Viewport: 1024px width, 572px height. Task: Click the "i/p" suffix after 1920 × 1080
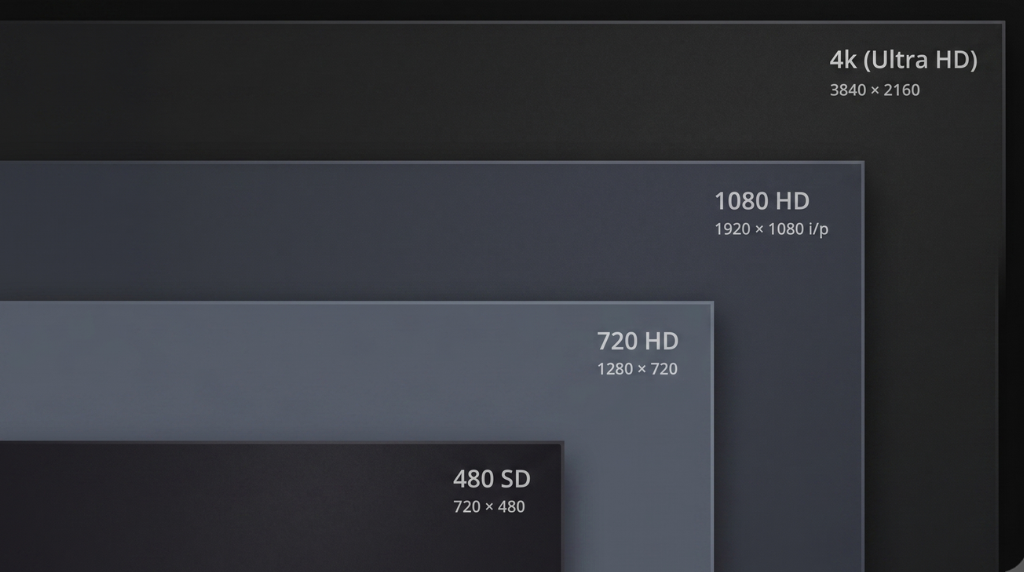(818, 229)
